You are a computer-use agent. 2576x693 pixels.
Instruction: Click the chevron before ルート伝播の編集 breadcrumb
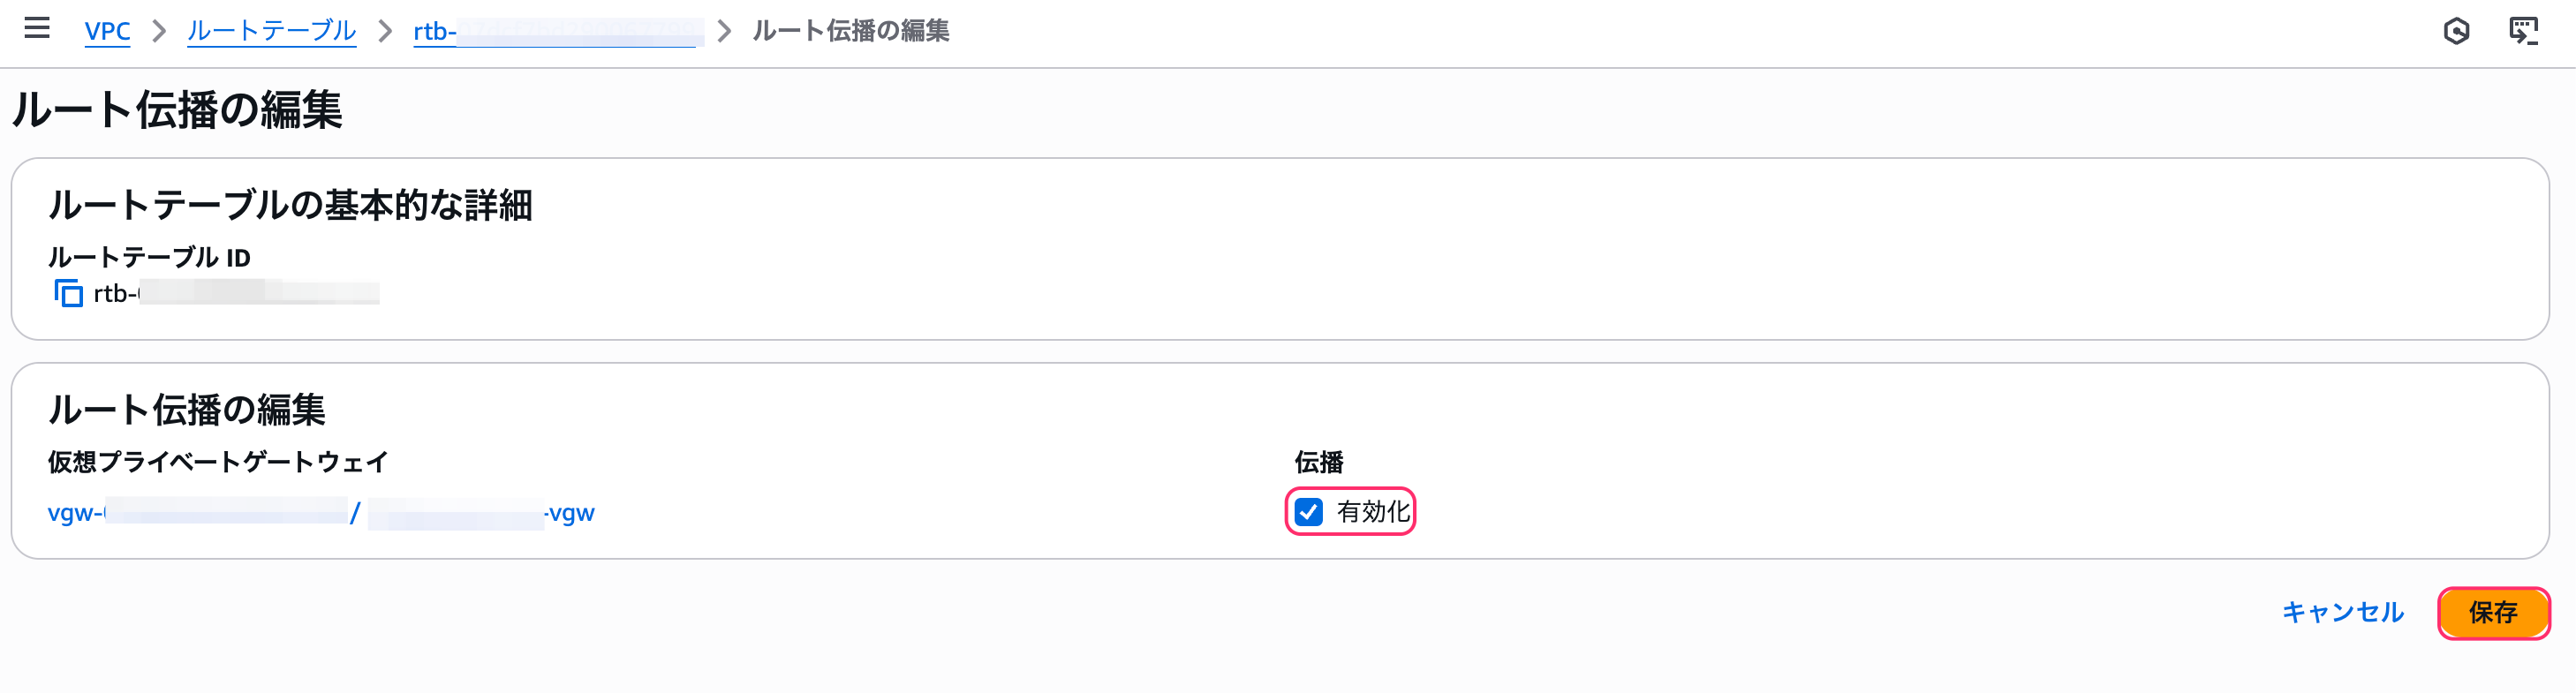725,31
